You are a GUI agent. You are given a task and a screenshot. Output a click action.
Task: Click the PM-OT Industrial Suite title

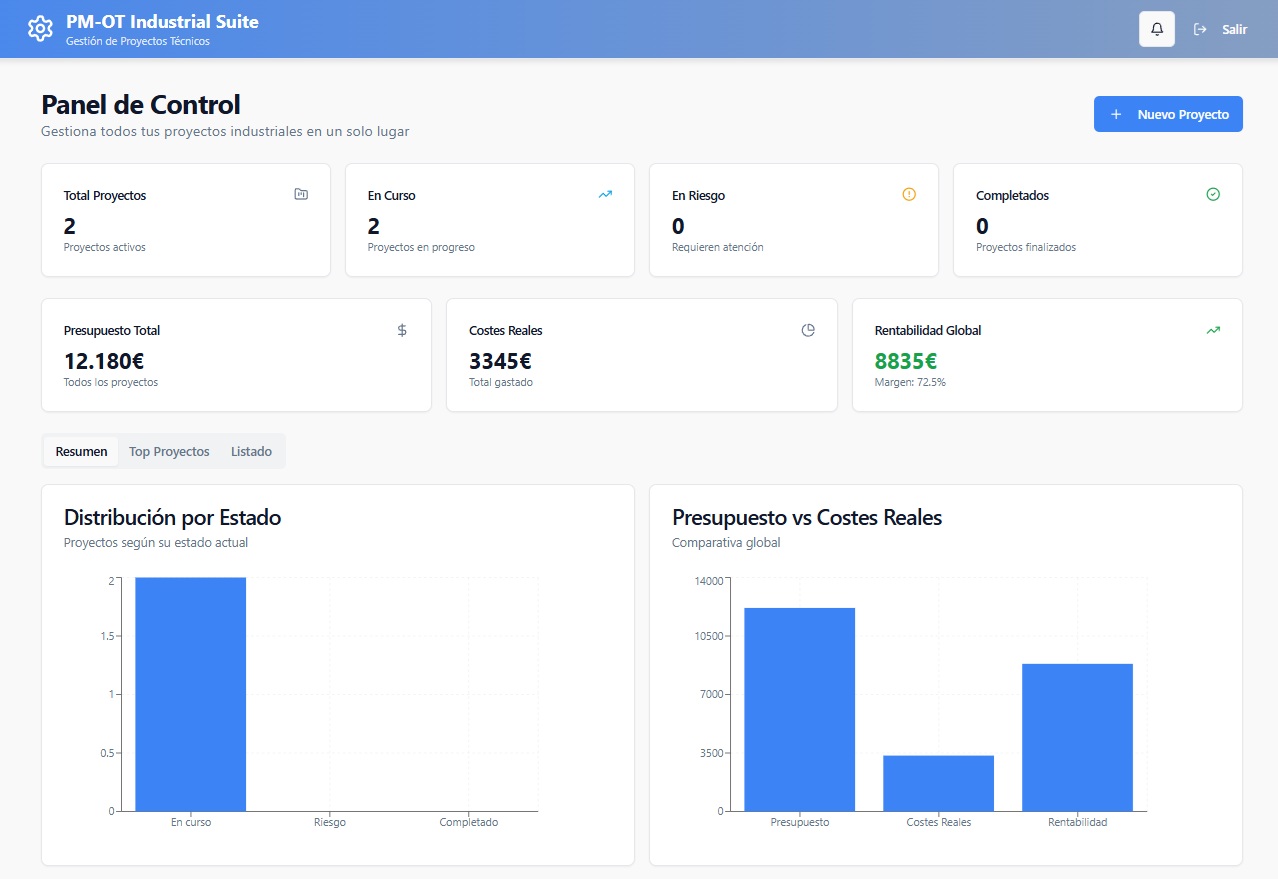[162, 22]
